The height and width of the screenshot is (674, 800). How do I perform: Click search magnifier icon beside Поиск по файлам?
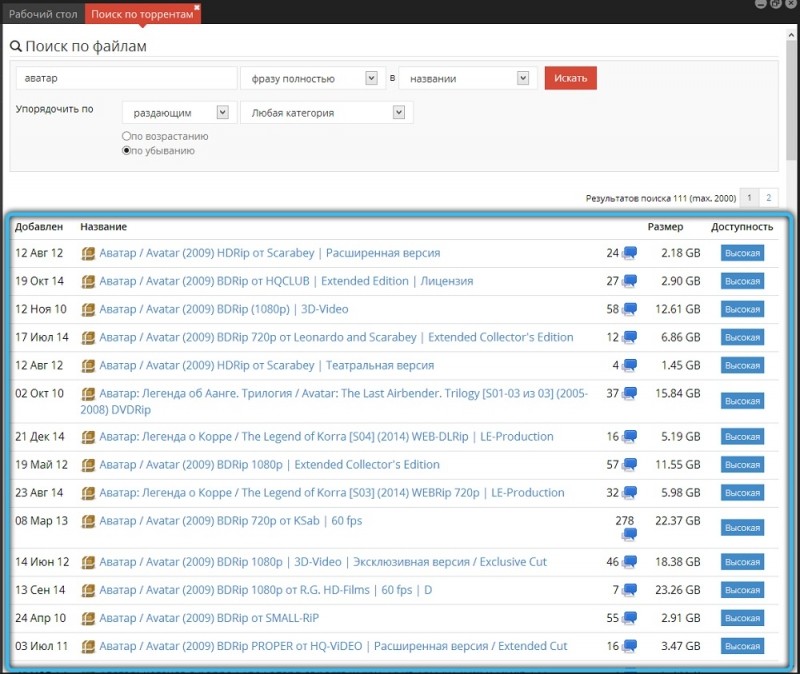click(16, 46)
